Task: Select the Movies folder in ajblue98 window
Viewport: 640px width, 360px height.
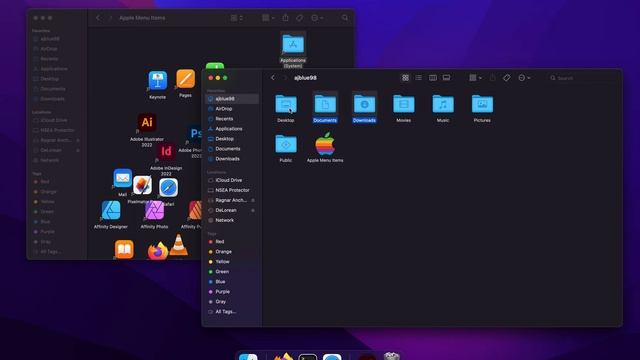Action: click(x=403, y=104)
